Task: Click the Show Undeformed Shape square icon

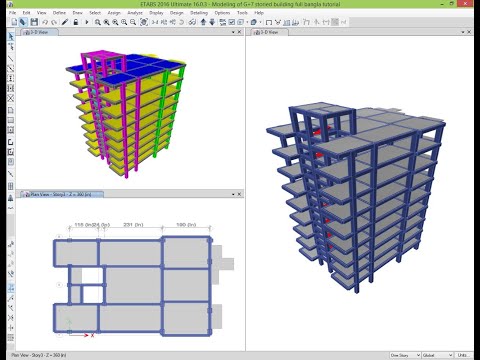Action: coord(269,22)
